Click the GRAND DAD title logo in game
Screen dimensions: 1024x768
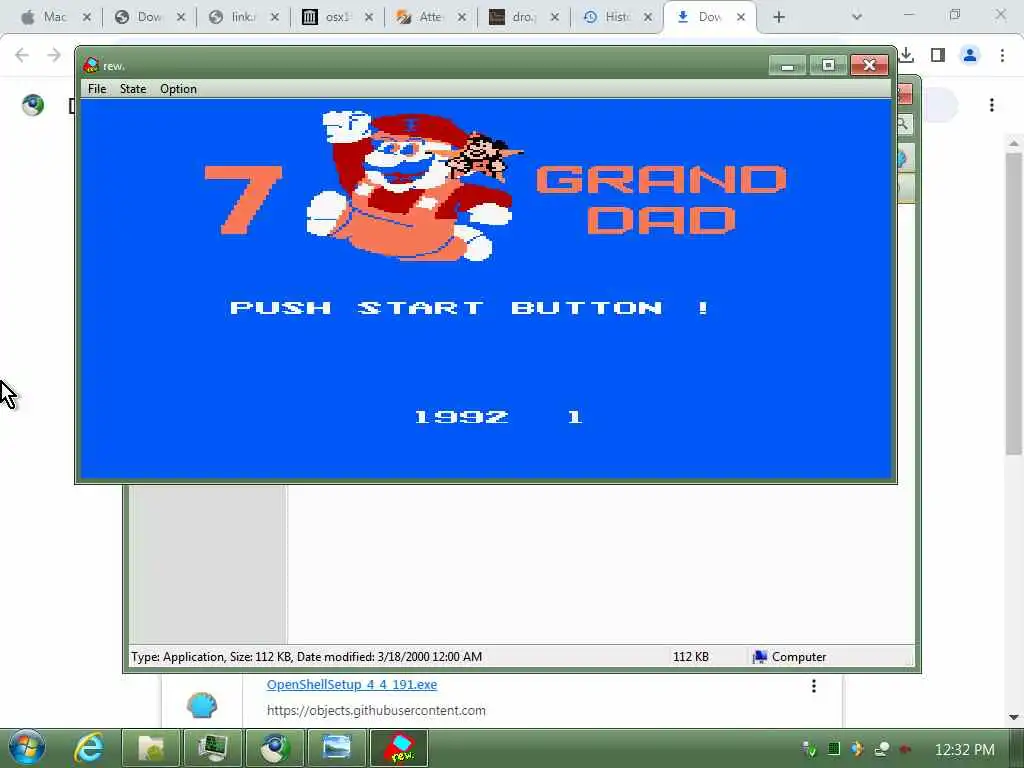point(662,199)
